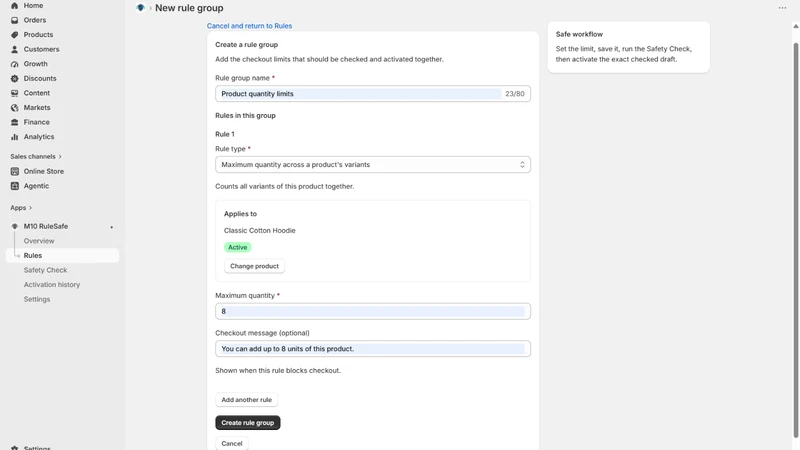Click the Products tag icon

[14, 35]
